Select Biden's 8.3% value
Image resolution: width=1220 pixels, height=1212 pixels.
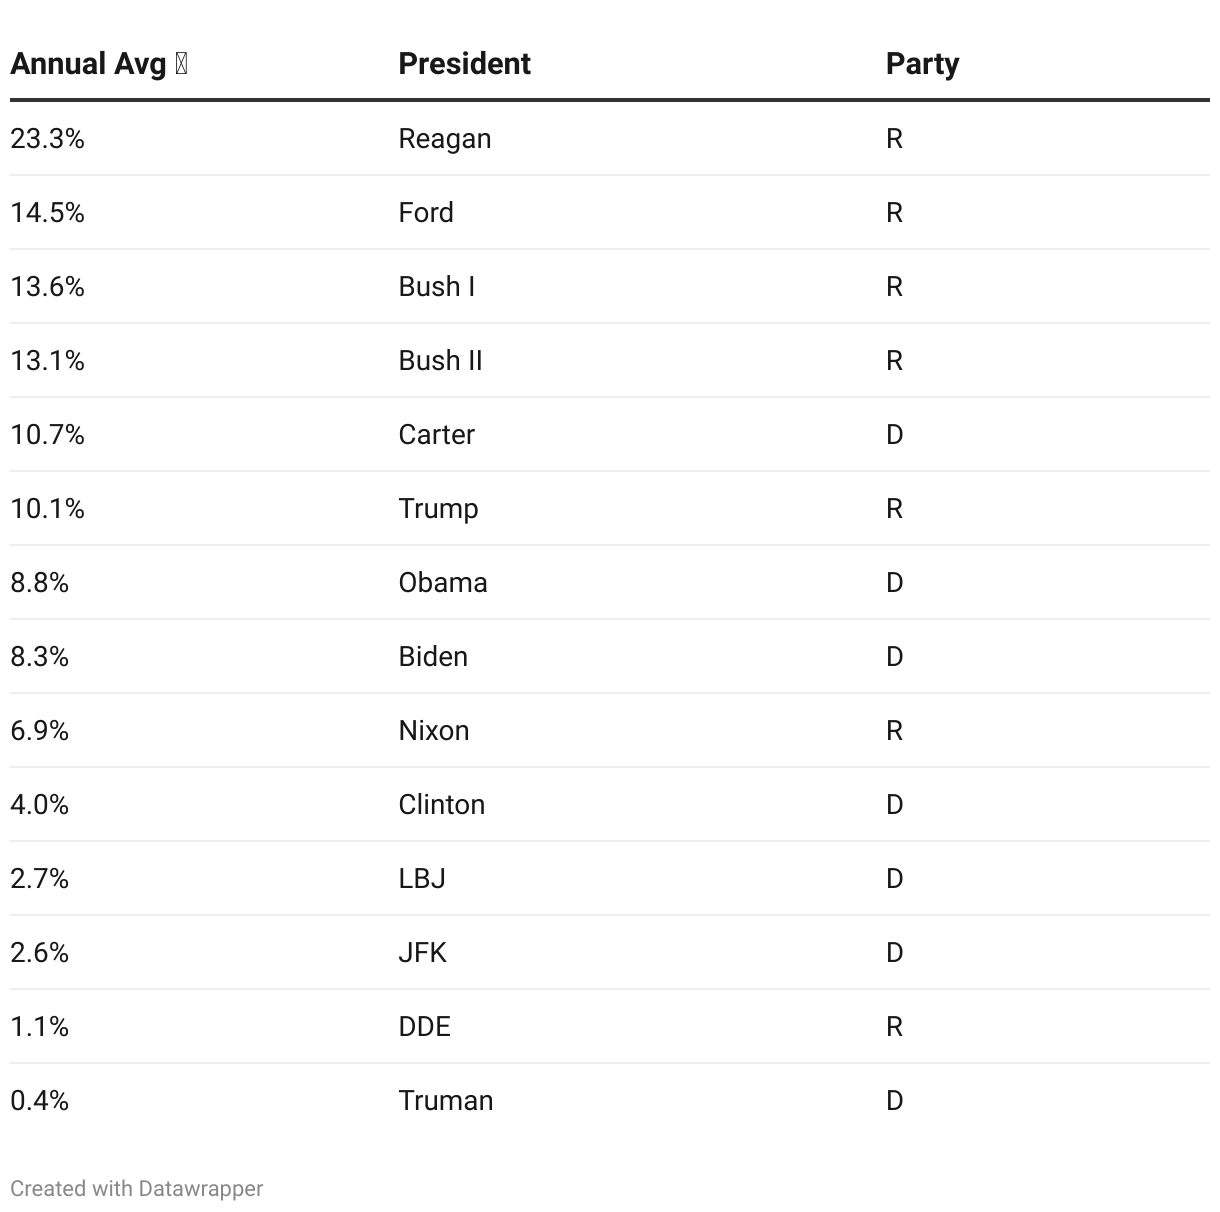[39, 657]
